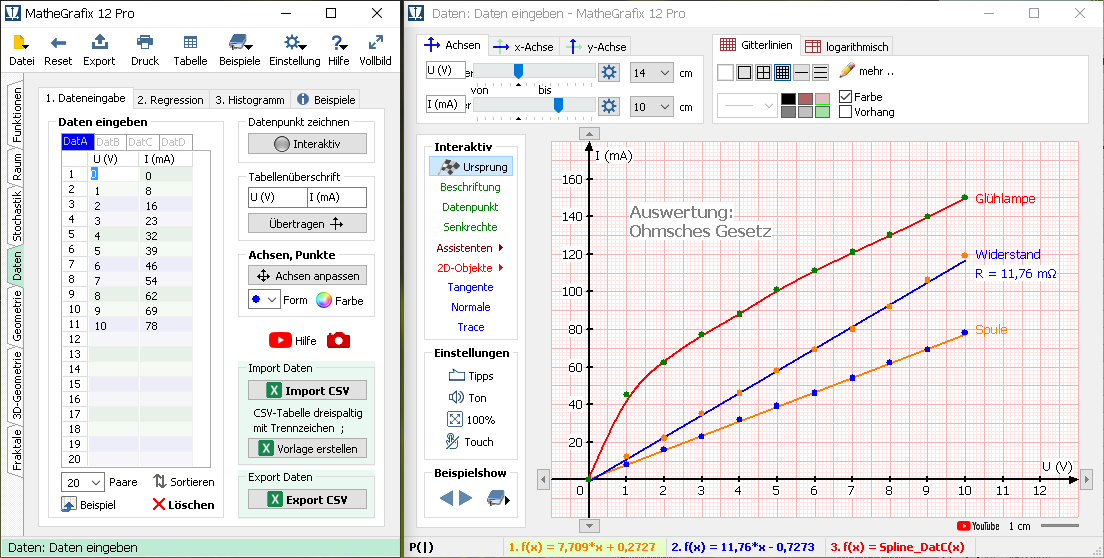Select the multiple horizontal lines grid style
The height and width of the screenshot is (558, 1104).
(820, 72)
